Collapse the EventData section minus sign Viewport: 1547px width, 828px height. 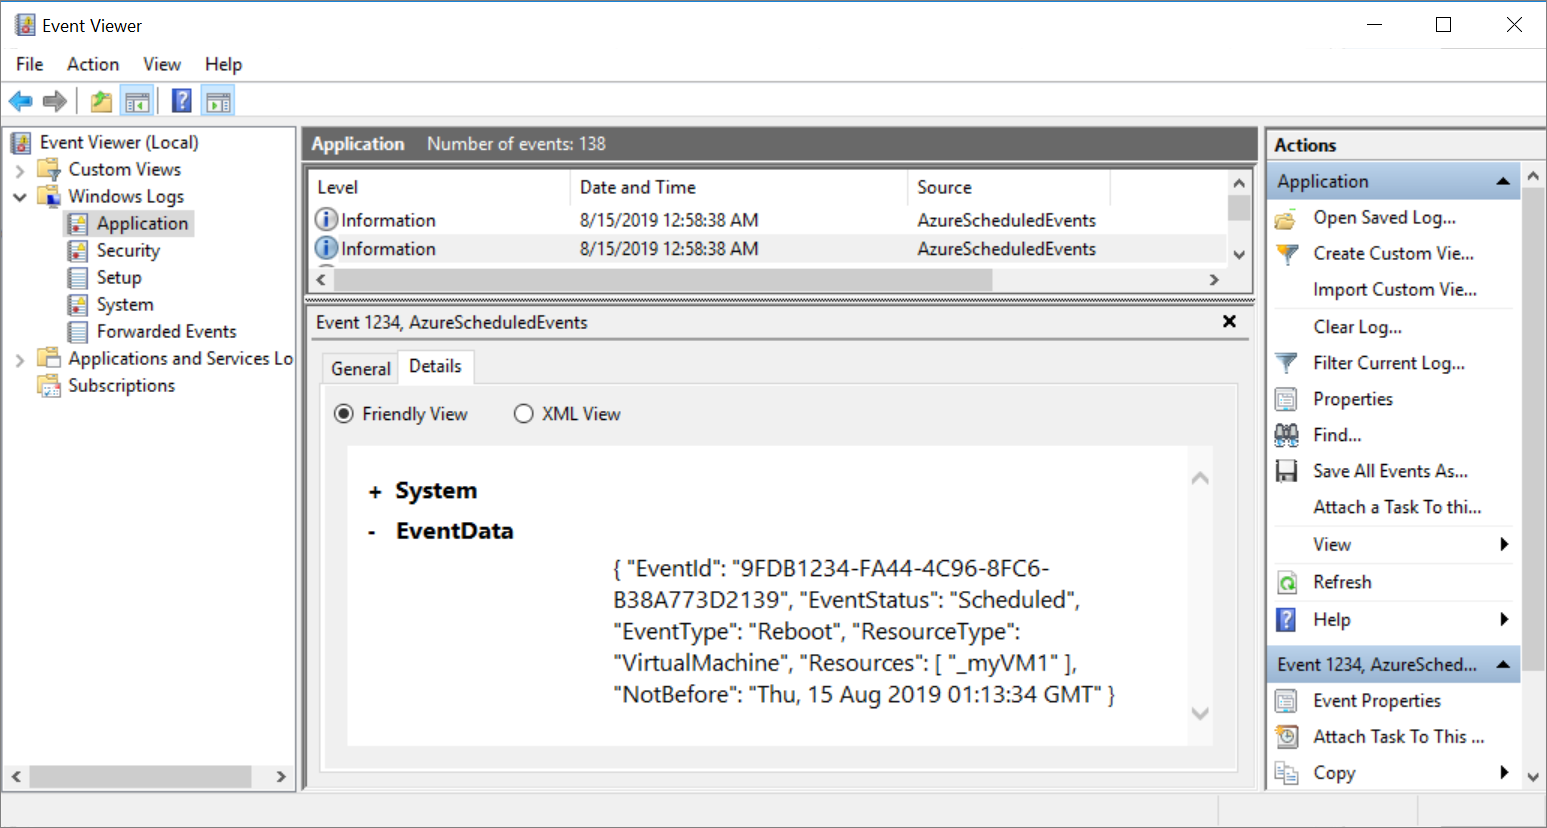coord(372,532)
